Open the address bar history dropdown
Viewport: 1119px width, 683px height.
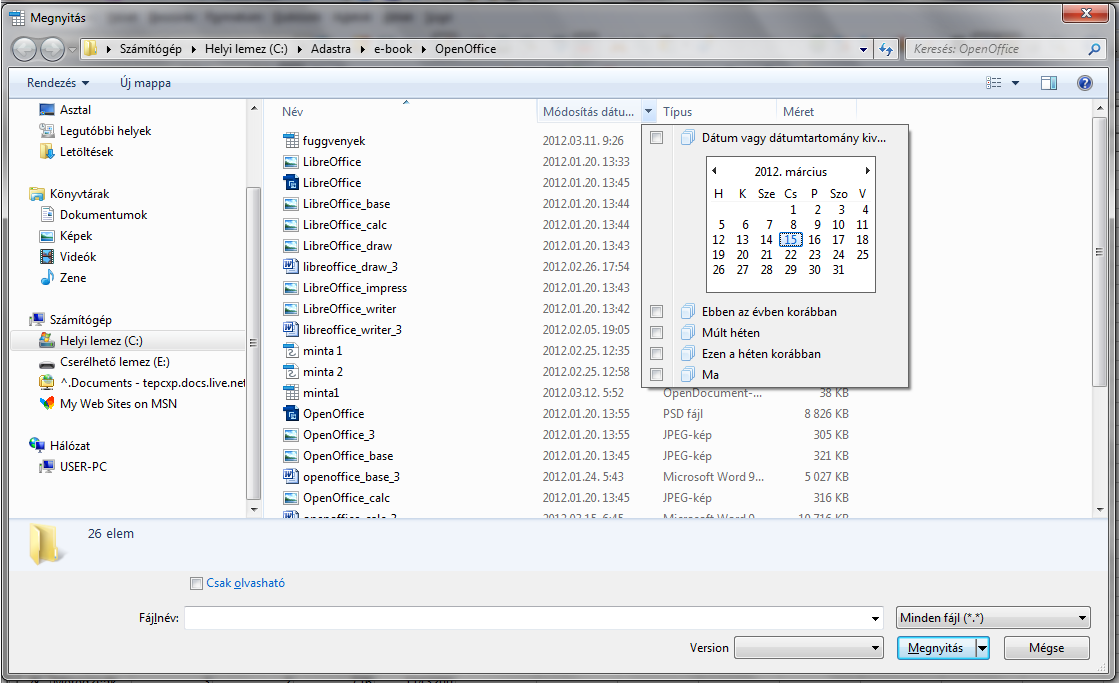(x=863, y=49)
